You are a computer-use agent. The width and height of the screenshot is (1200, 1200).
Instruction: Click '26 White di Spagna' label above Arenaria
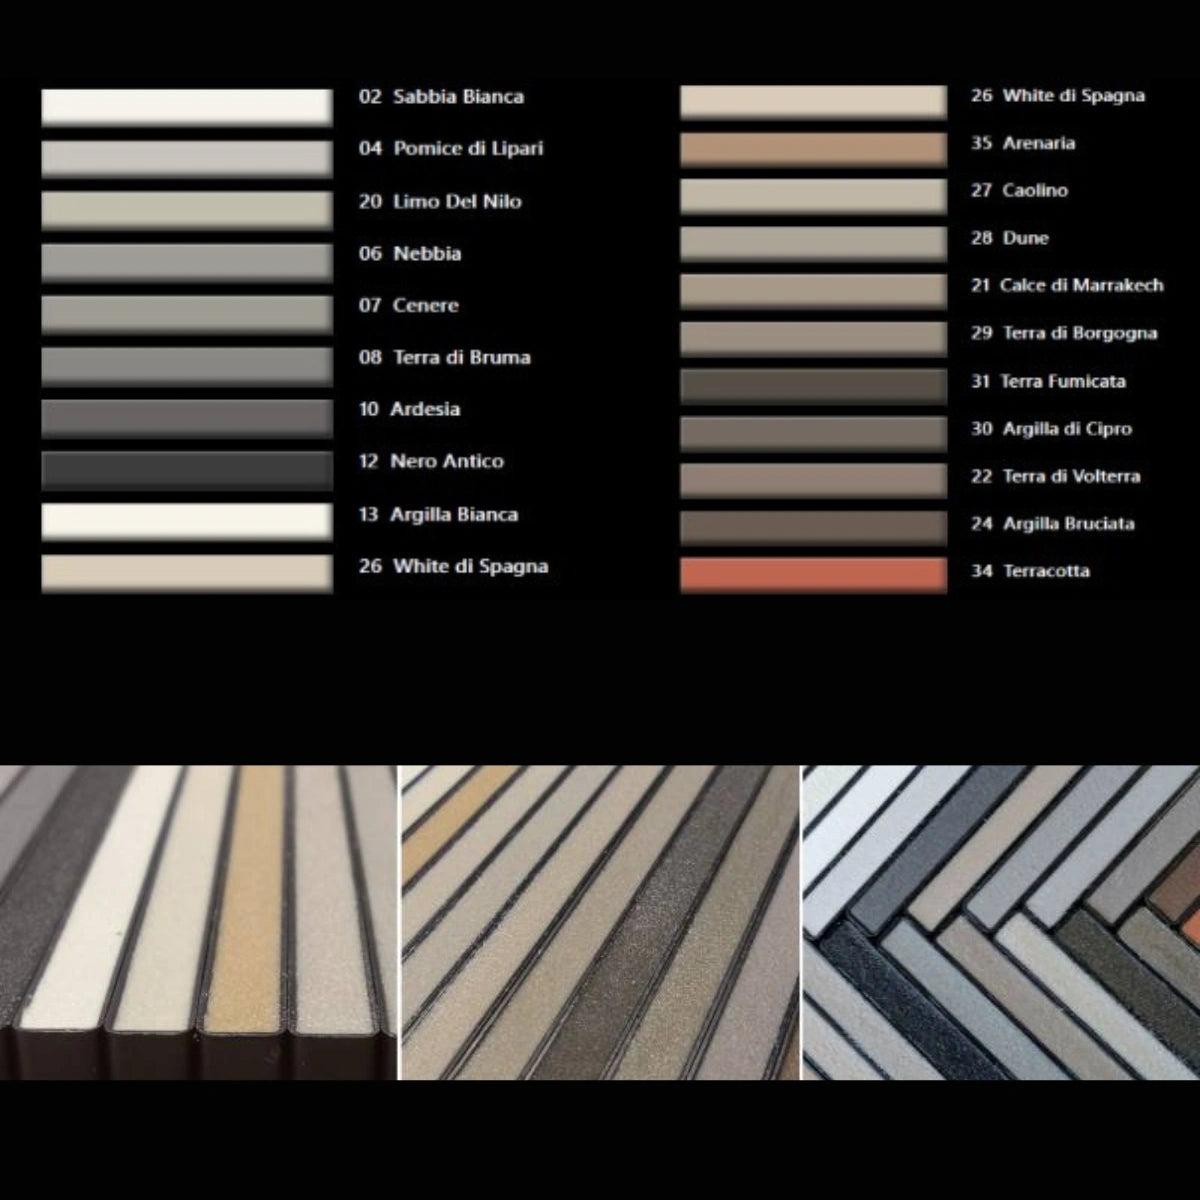[1058, 96]
